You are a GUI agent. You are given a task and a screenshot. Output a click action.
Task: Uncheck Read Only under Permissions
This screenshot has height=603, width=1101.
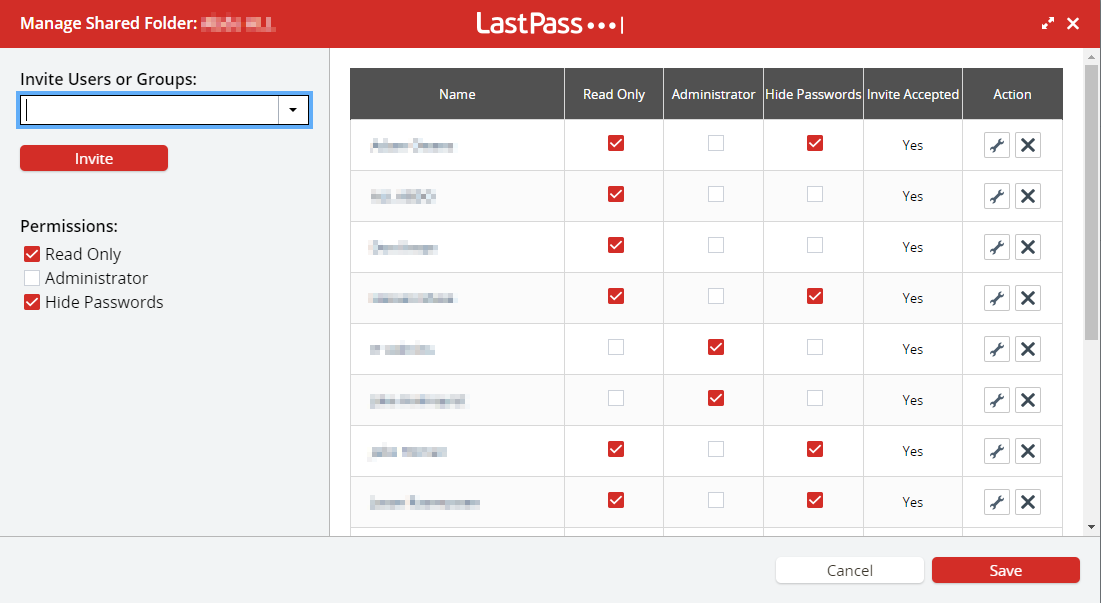32,254
